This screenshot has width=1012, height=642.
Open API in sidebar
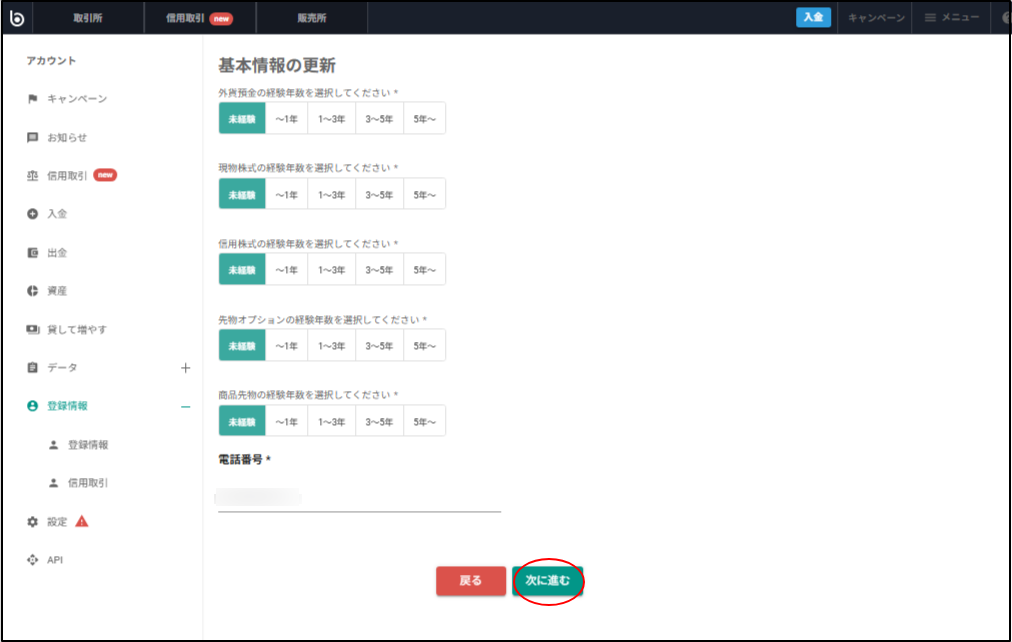(x=55, y=559)
